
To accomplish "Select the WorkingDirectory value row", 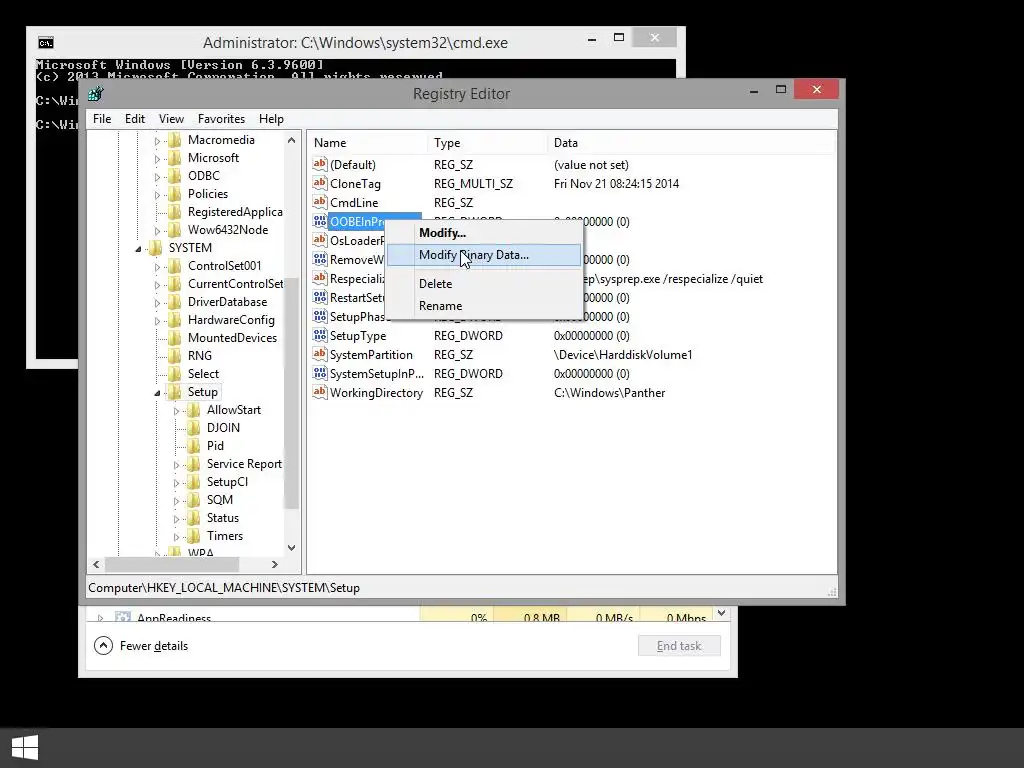I will point(572,392).
